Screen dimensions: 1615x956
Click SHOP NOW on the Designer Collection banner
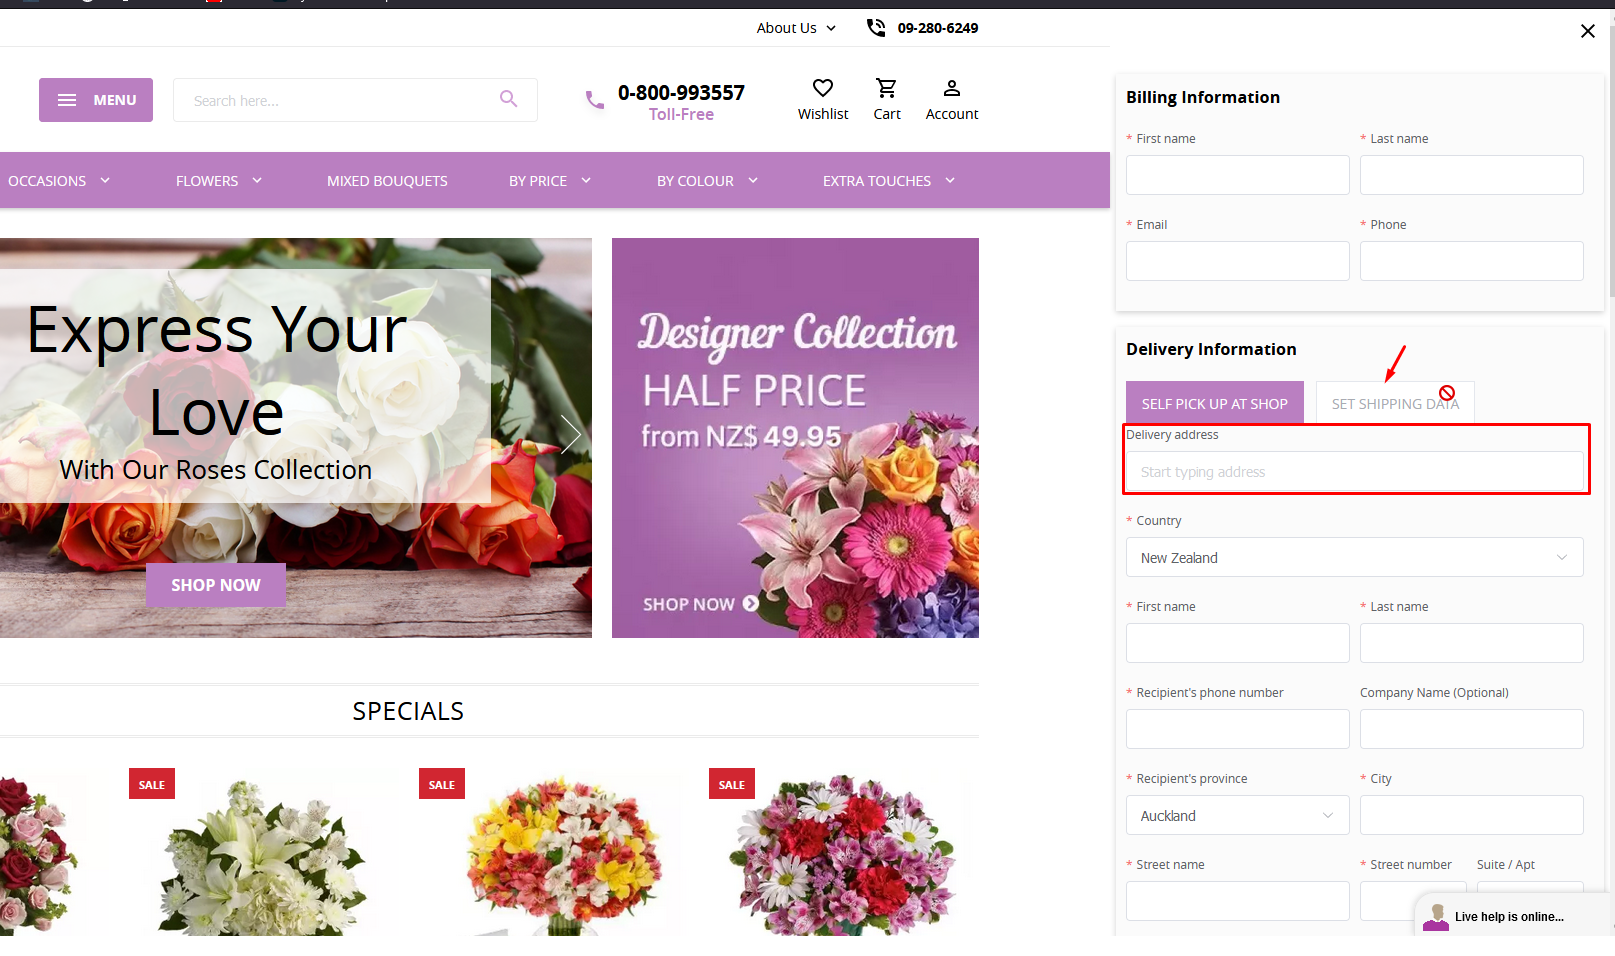pyautogui.click(x=700, y=604)
